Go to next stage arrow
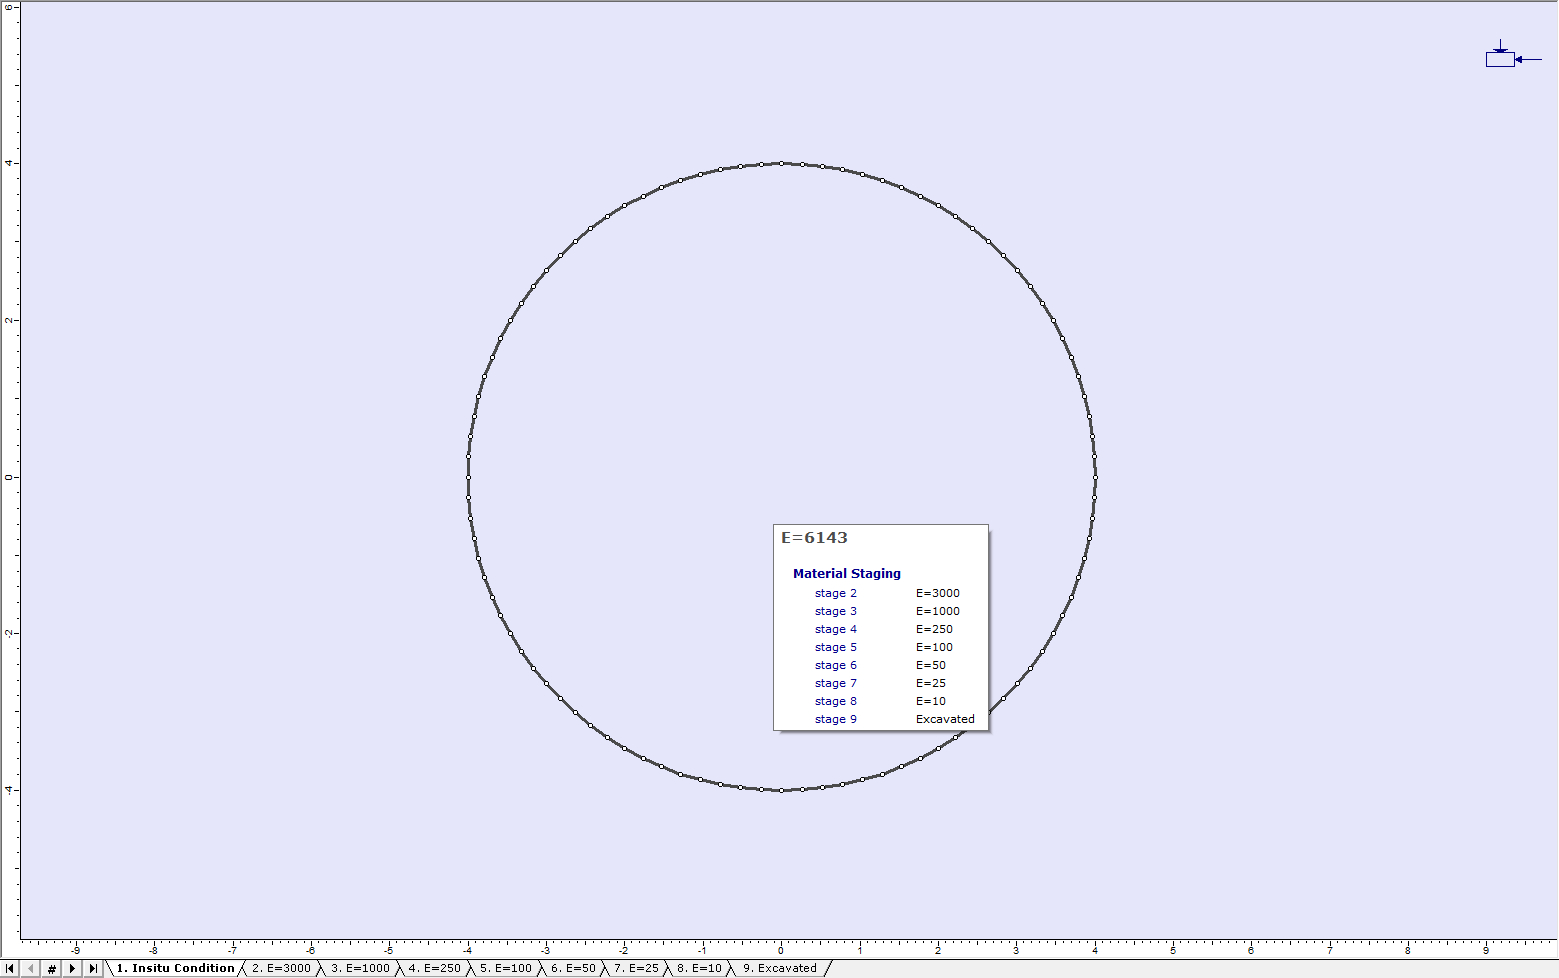Viewport: 1559px width, 978px height. (72, 968)
